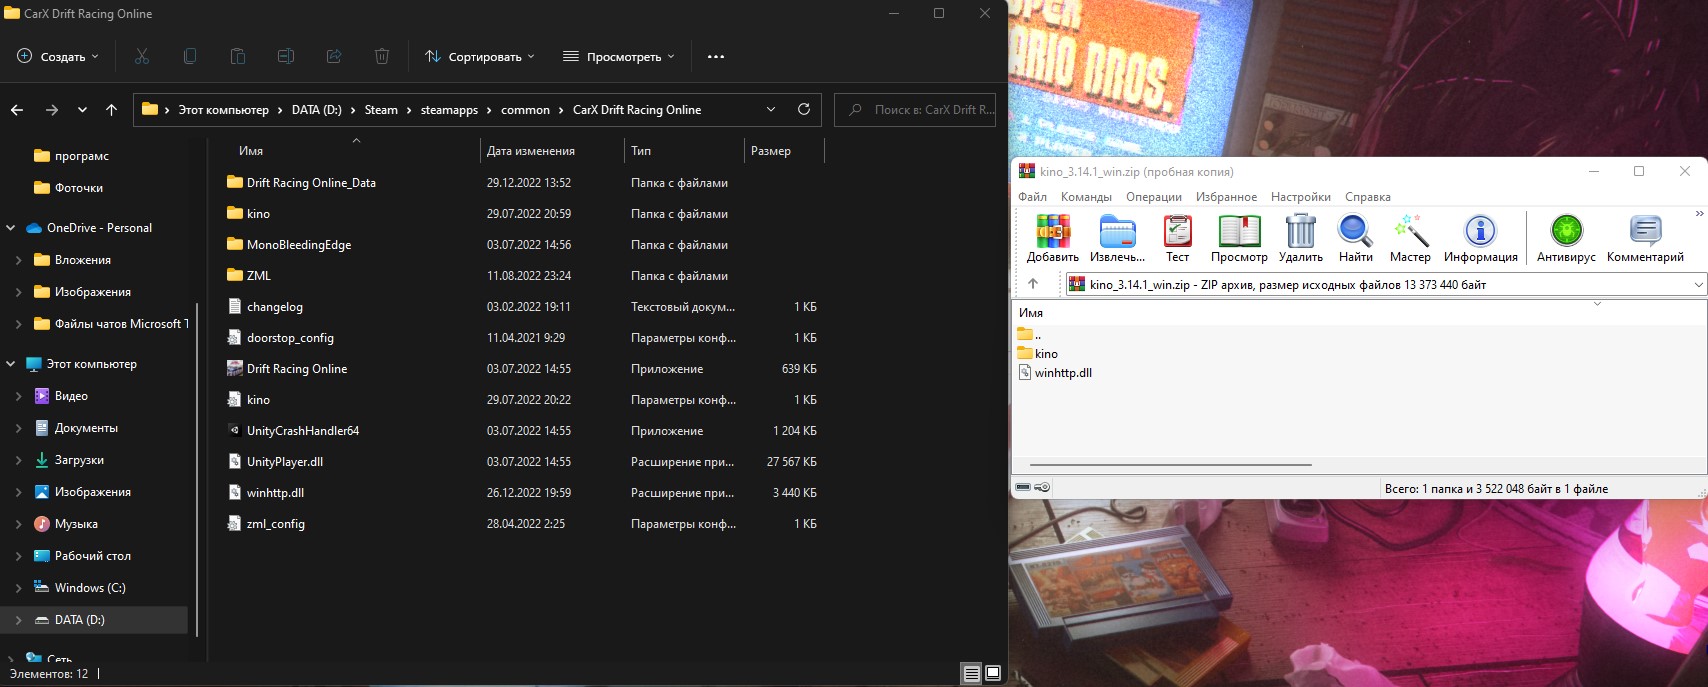
Task: Click the Explorer search field
Action: [917, 110]
